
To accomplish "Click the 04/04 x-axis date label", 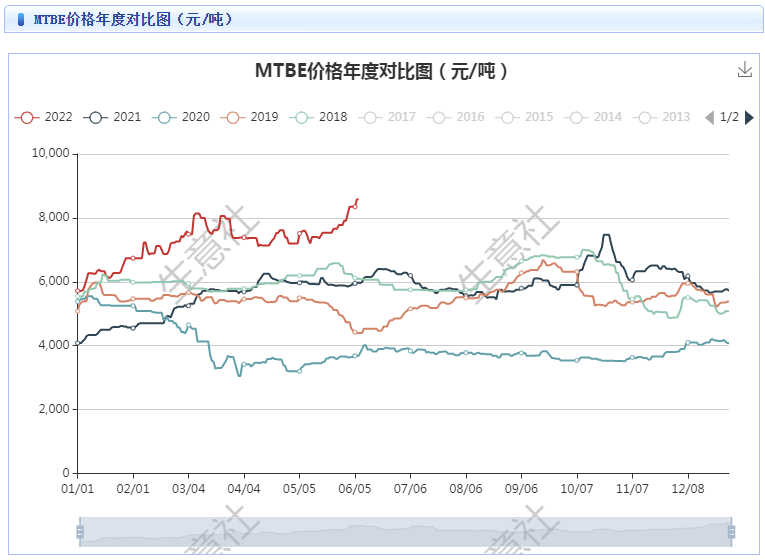I will tap(244, 489).
